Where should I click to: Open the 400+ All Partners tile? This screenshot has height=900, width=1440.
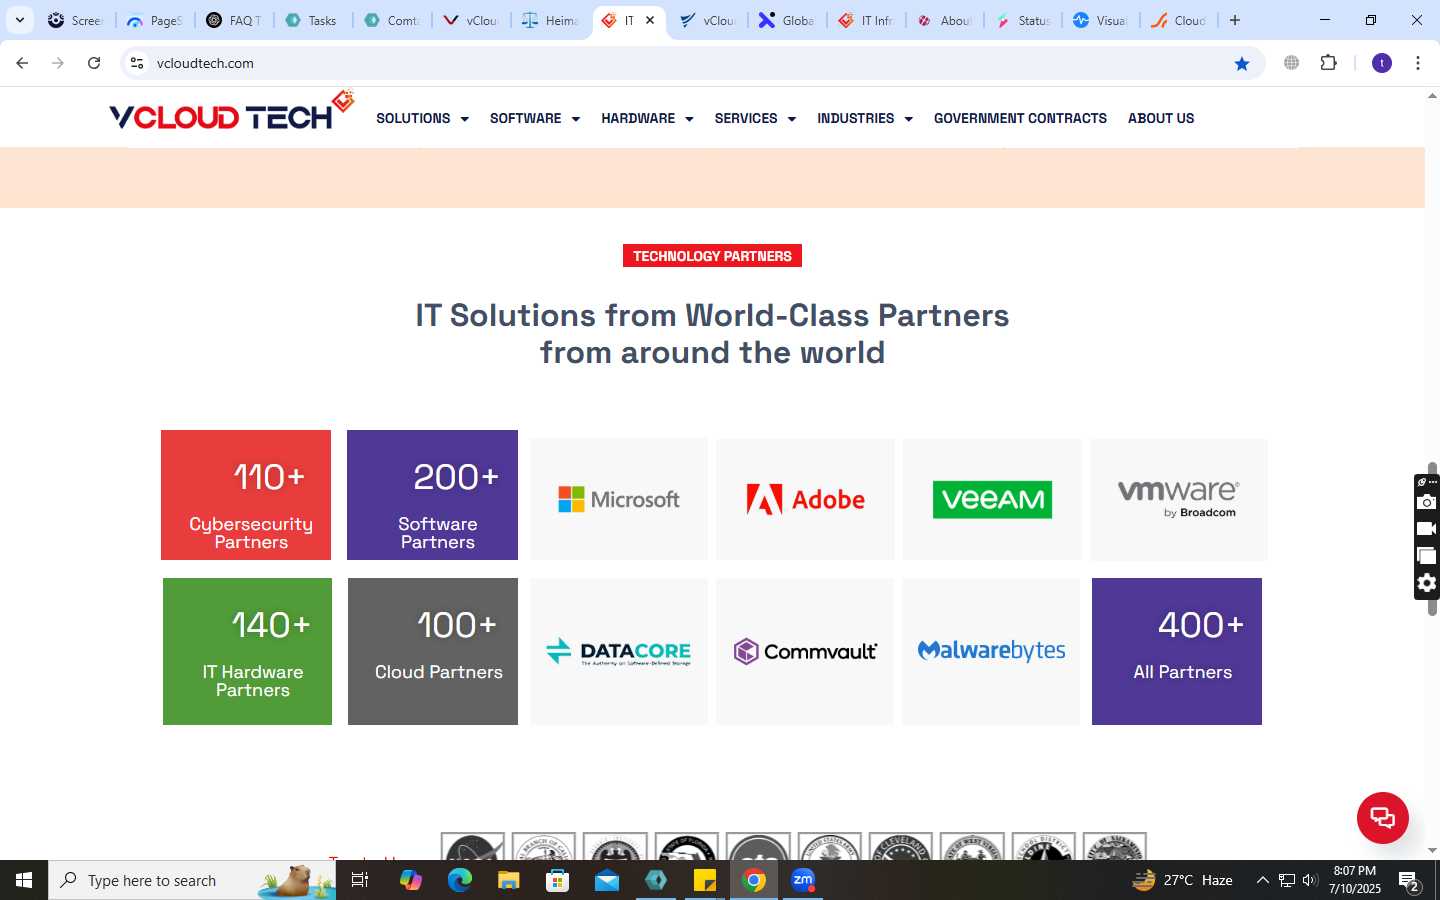[x=1177, y=651]
